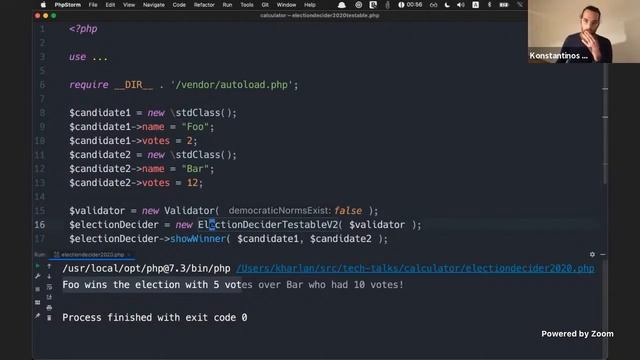
Task: Open the Tools menu
Action: (247, 5)
